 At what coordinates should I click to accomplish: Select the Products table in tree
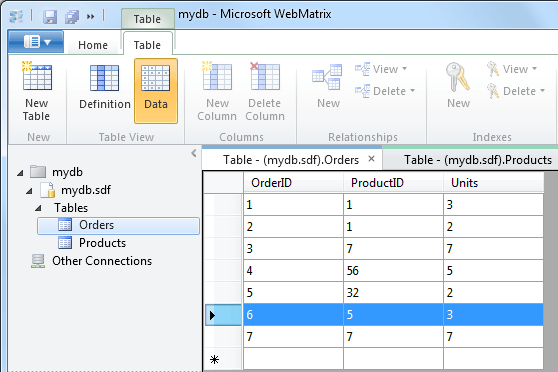(92, 243)
